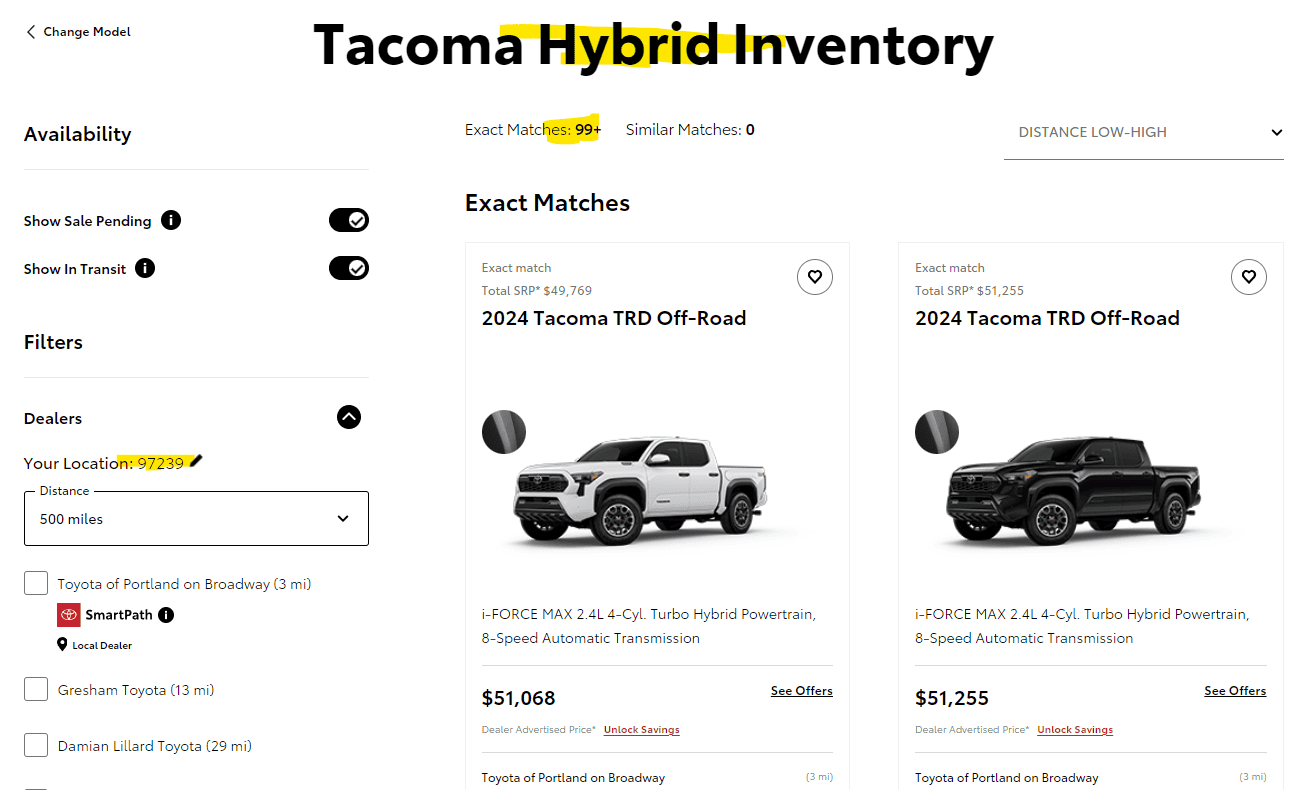
Task: Select the white Tacoma color swatch
Action: (504, 432)
